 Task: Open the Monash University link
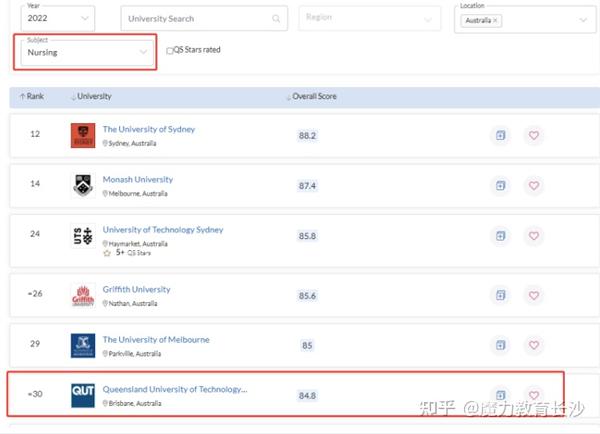(138, 179)
